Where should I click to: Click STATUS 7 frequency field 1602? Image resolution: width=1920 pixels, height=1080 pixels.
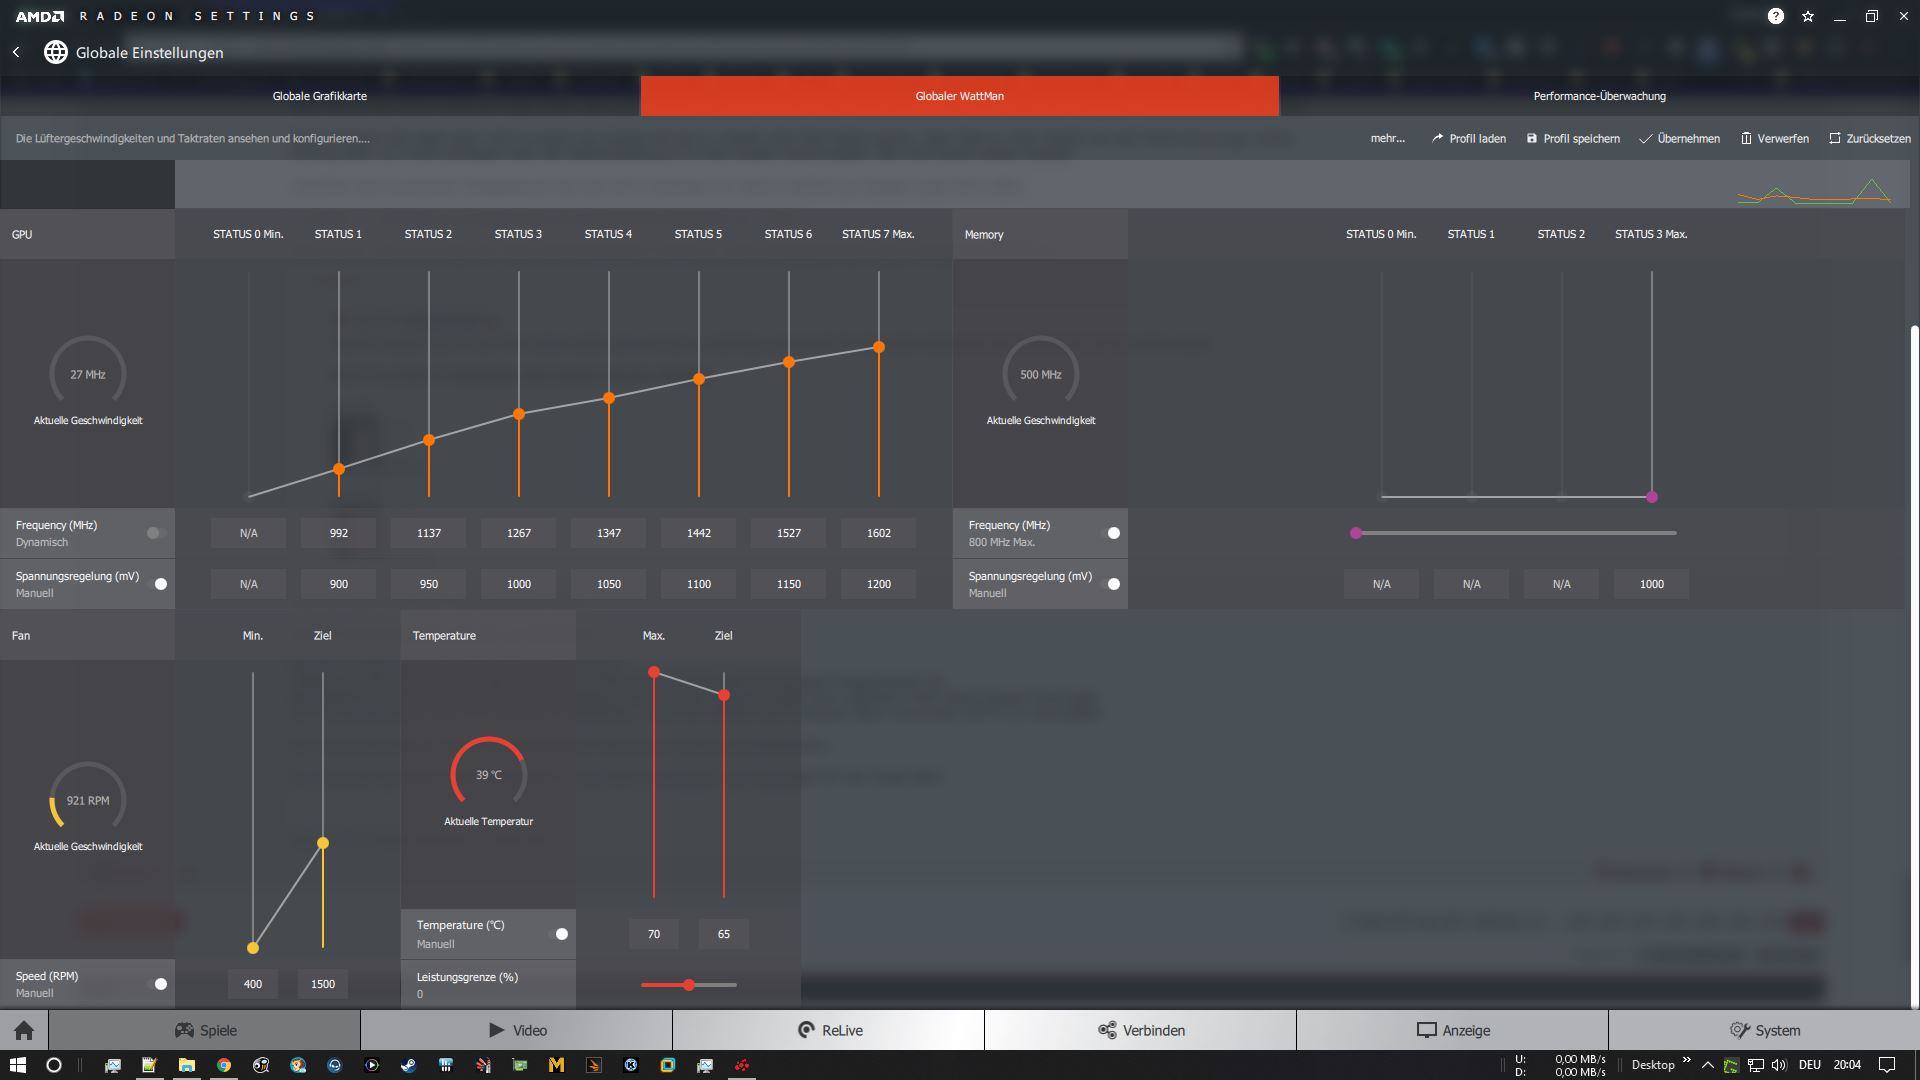coord(878,533)
